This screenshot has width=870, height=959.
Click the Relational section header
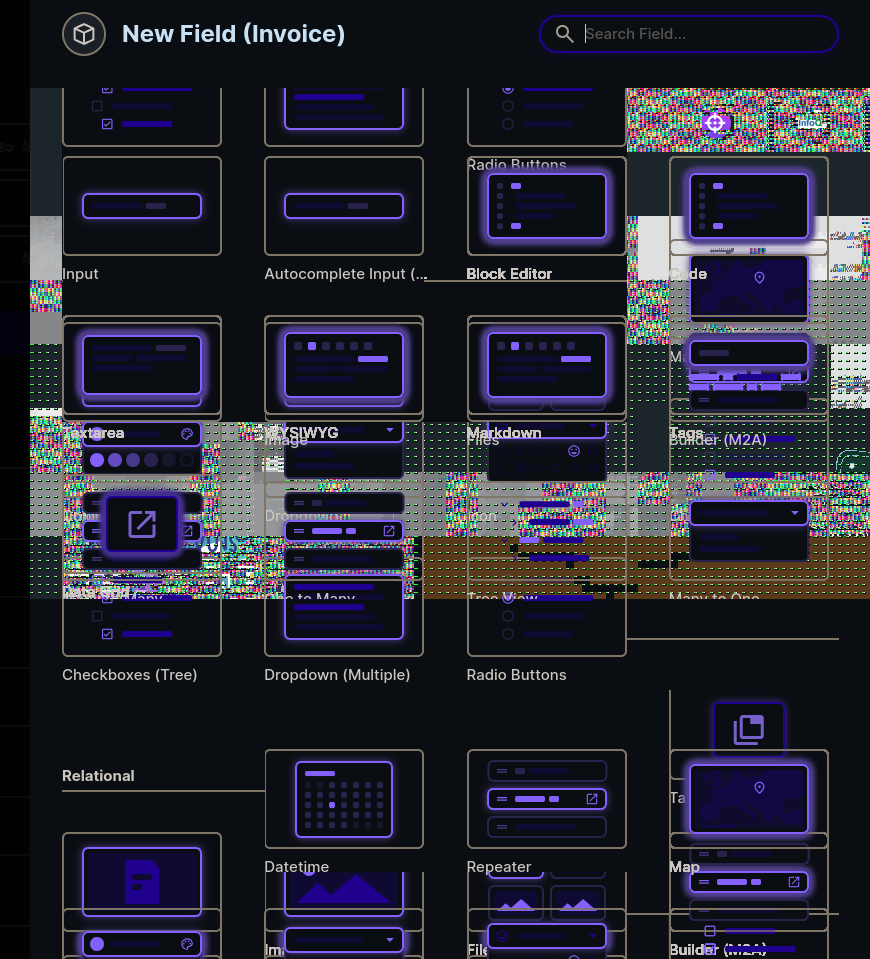98,776
